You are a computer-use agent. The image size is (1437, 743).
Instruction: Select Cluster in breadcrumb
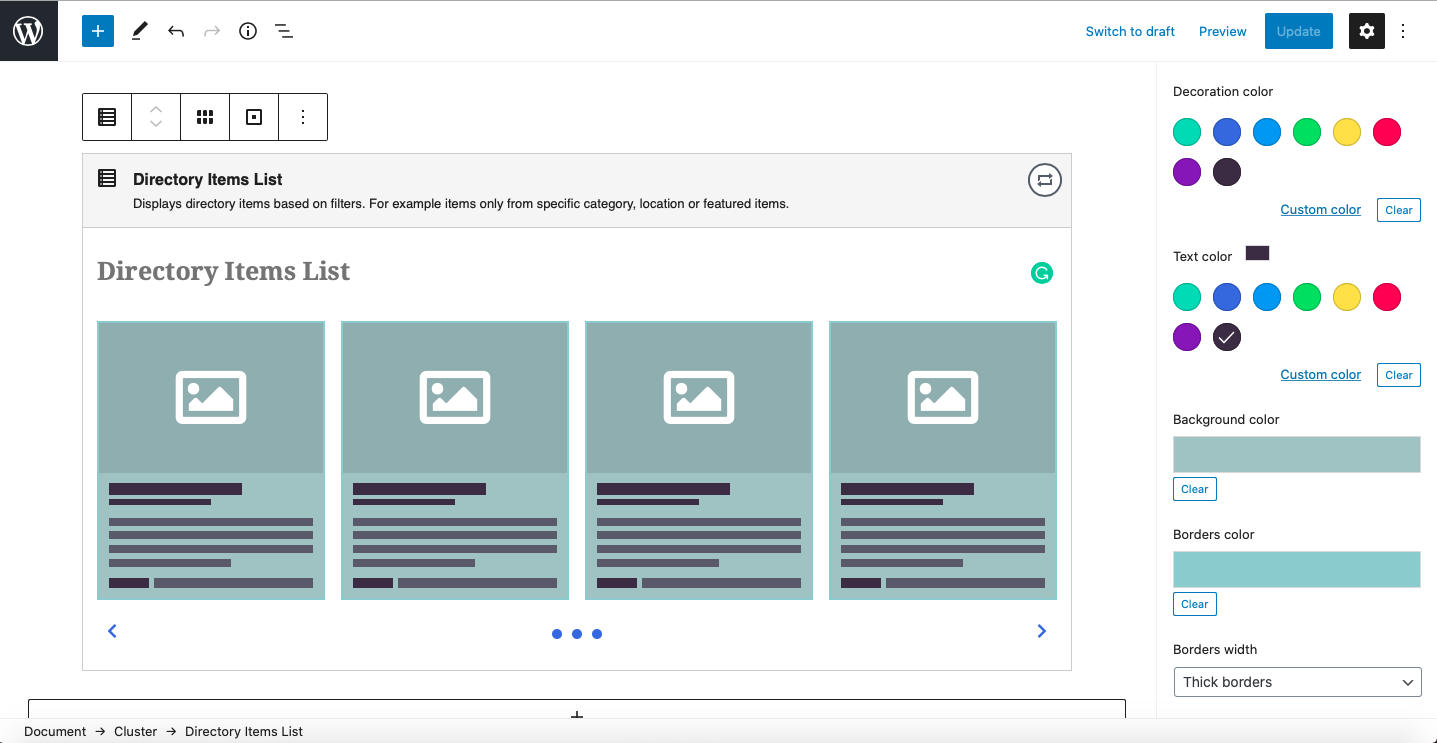[x=136, y=731]
